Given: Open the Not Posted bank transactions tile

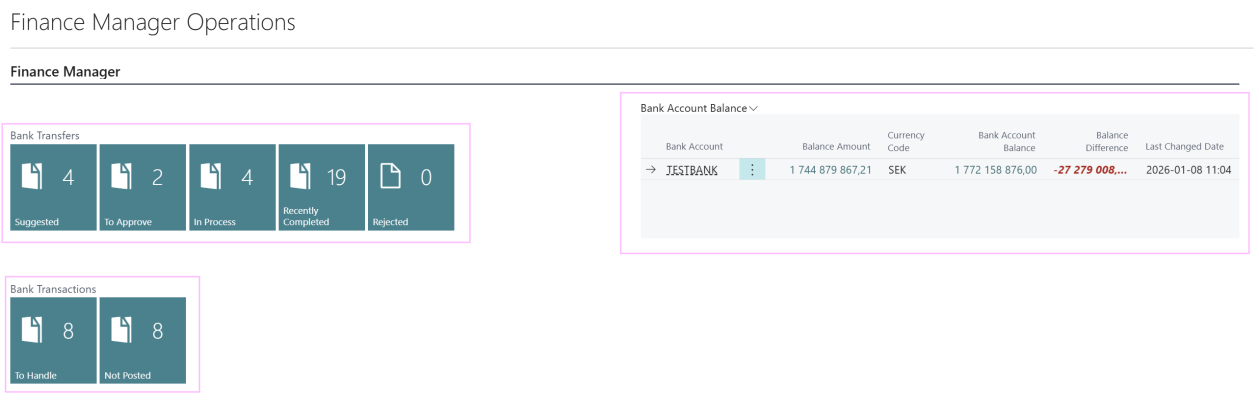Looking at the screenshot, I should 142,340.
